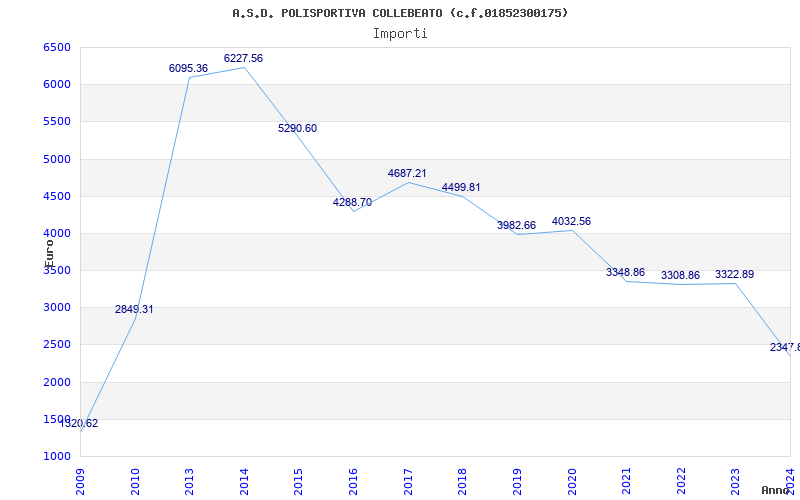Click the 4288.70 value label

352,203
